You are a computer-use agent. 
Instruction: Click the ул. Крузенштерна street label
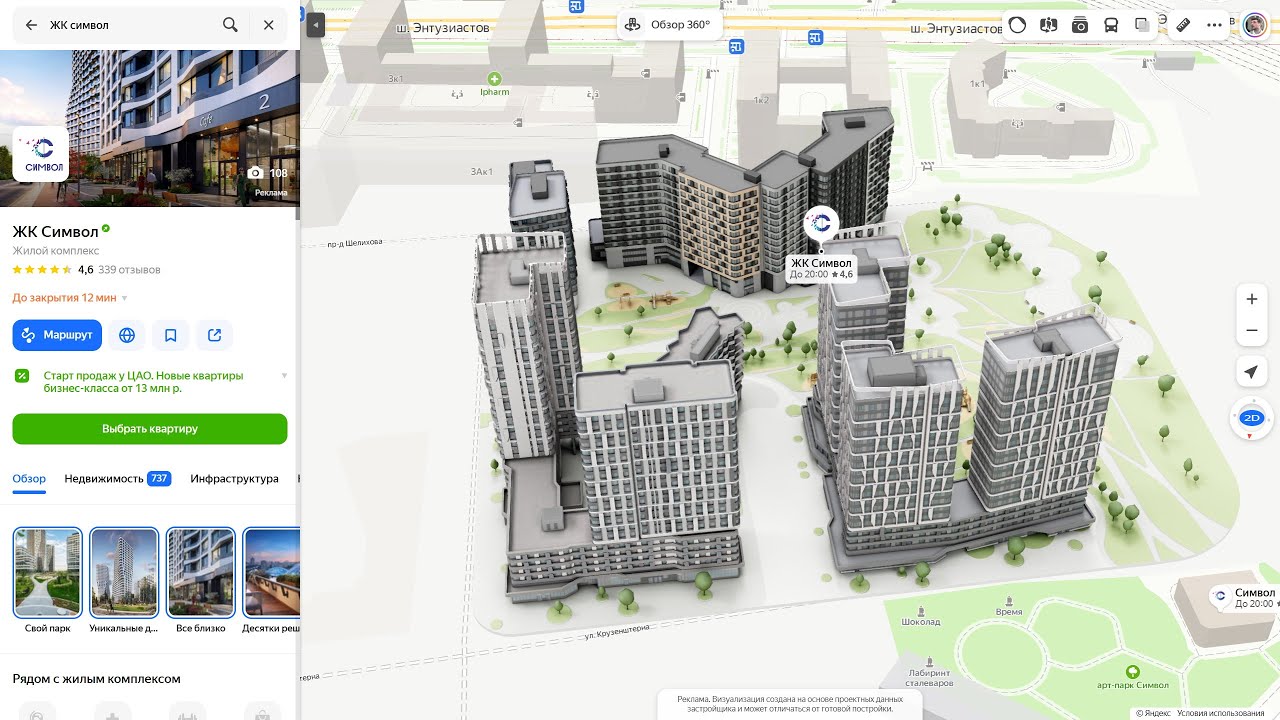click(x=616, y=631)
